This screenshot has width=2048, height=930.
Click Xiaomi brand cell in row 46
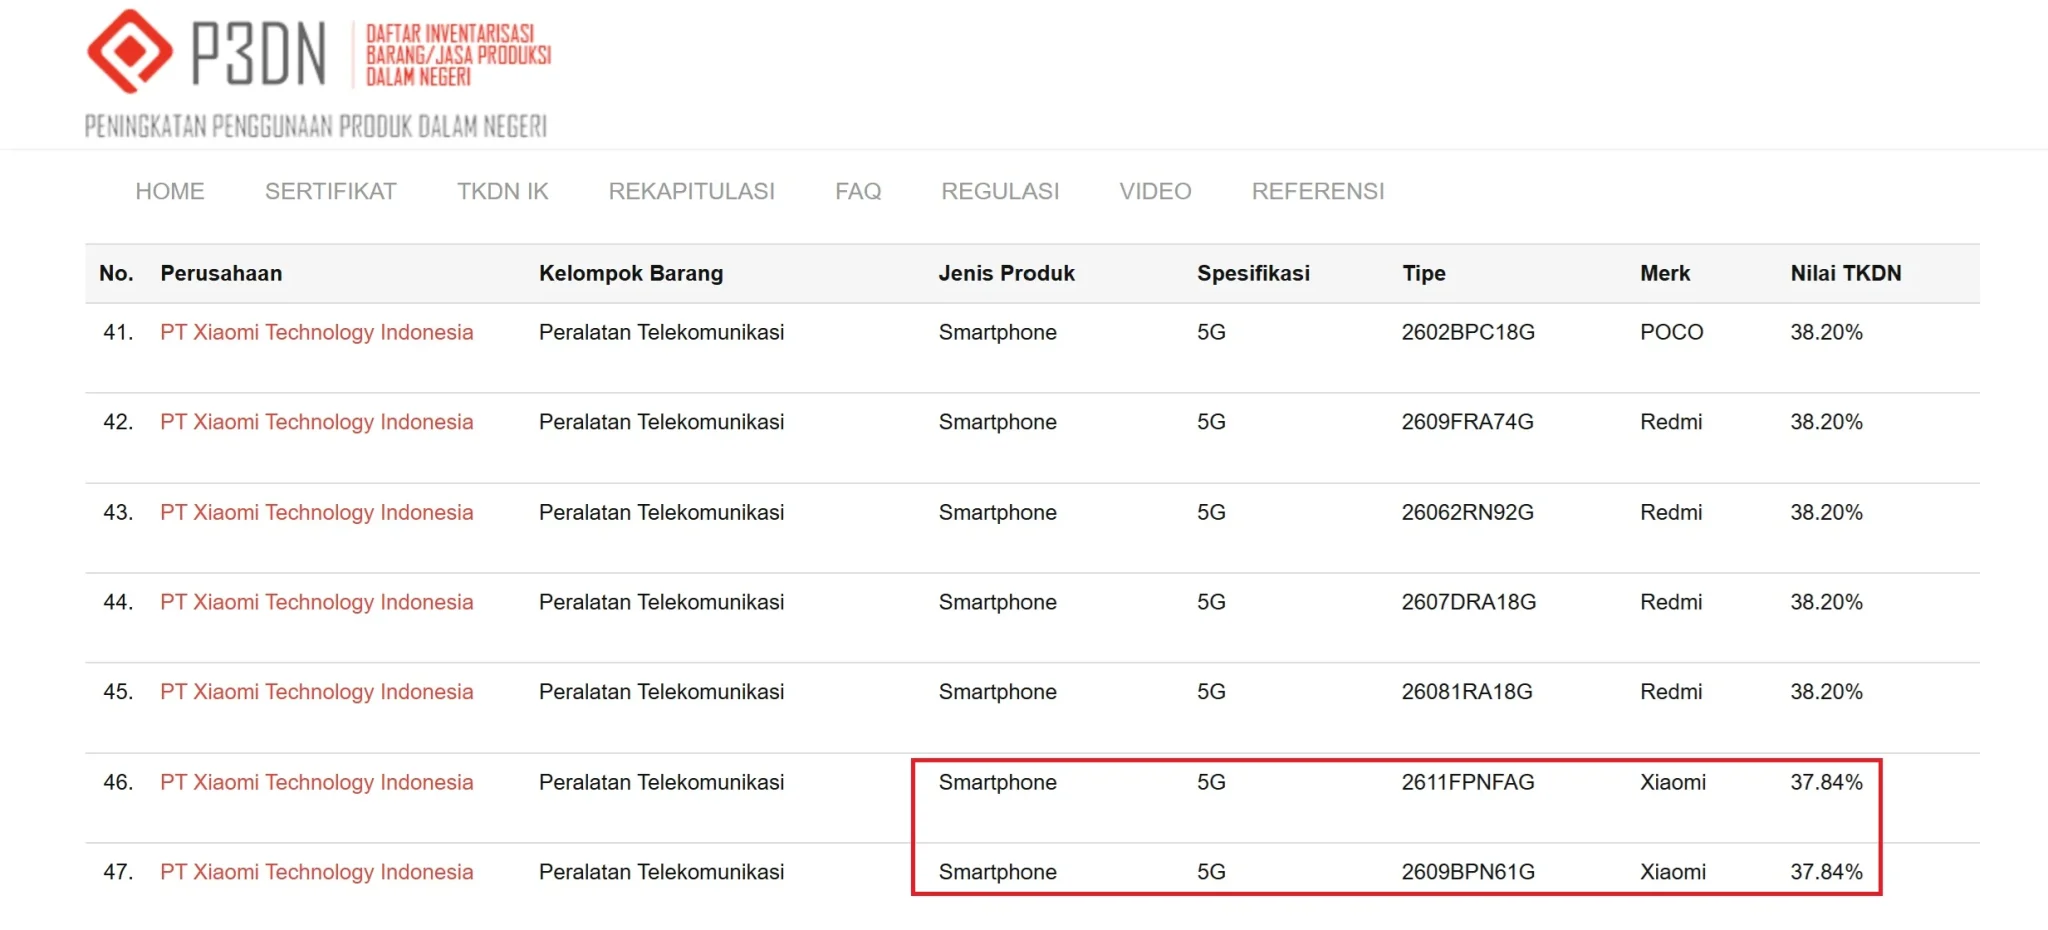(1673, 782)
